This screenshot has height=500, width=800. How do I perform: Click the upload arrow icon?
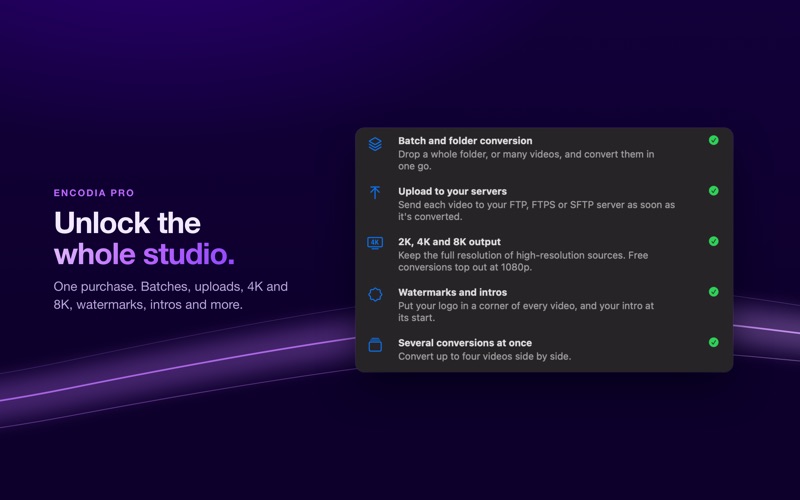(x=375, y=192)
